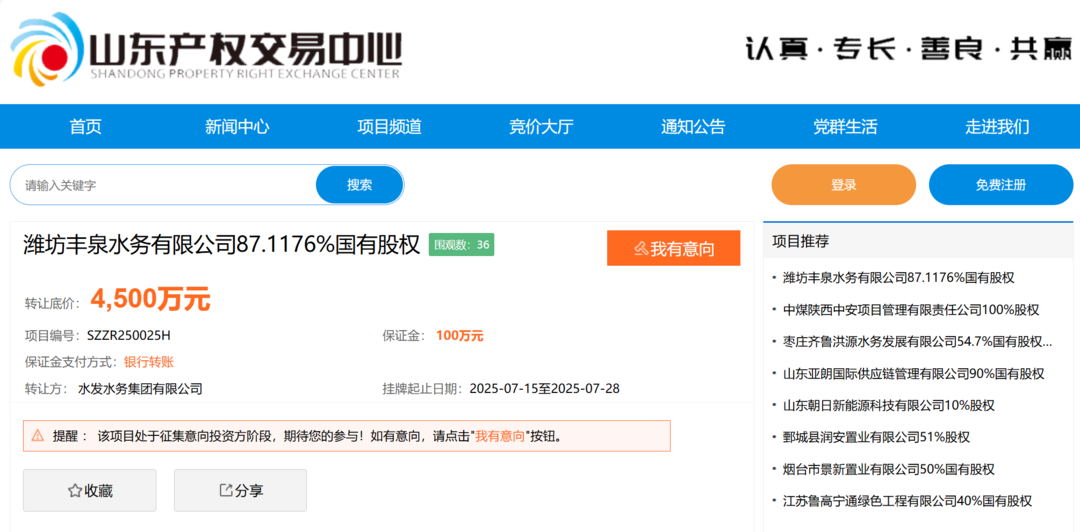Click the 分享 button
The height and width of the screenshot is (532, 1080).
coord(240,491)
